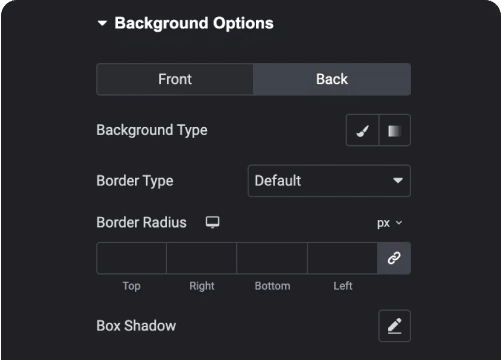Click the Border Radius label

[141, 222]
